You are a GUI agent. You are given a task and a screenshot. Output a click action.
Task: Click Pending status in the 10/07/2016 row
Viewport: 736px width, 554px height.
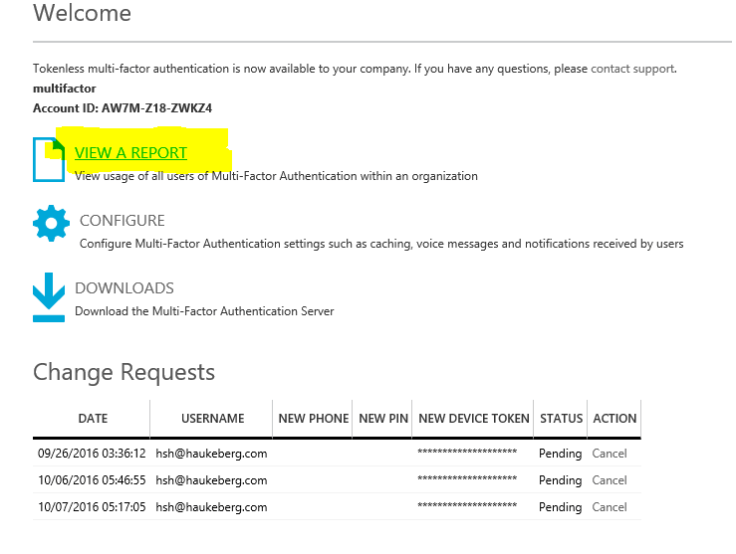(x=560, y=508)
